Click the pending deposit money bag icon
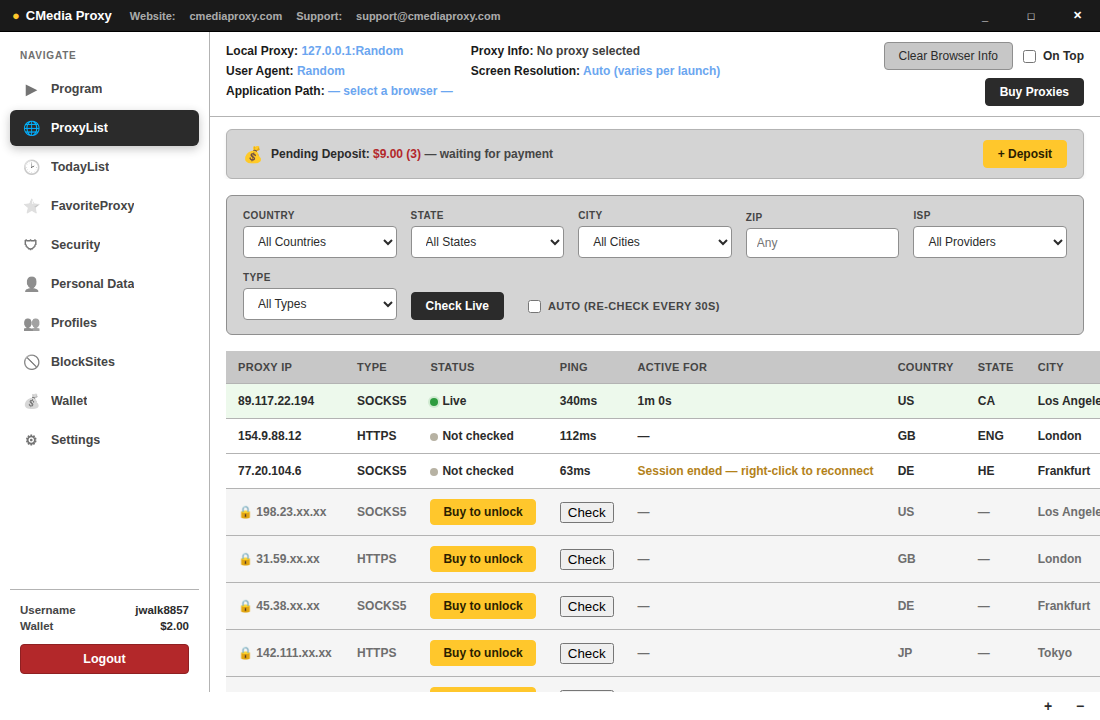This screenshot has height=720, width=1100. pos(253,154)
